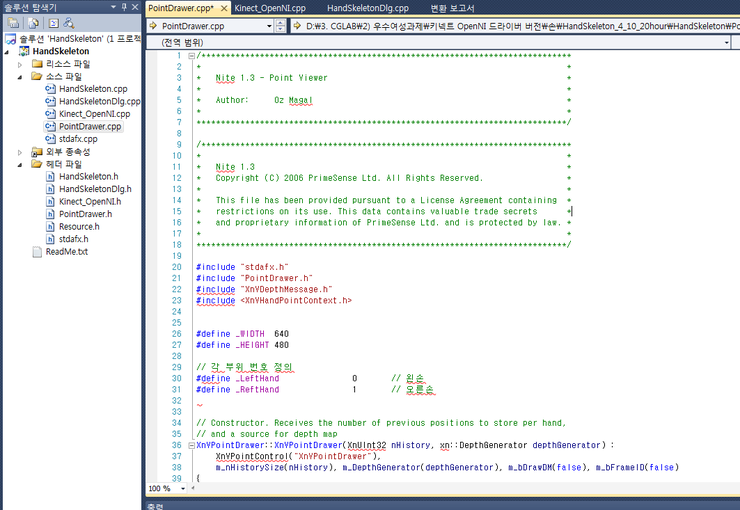Select HandSkeletonDlg.h header file
The height and width of the screenshot is (510, 740).
(x=95, y=189)
